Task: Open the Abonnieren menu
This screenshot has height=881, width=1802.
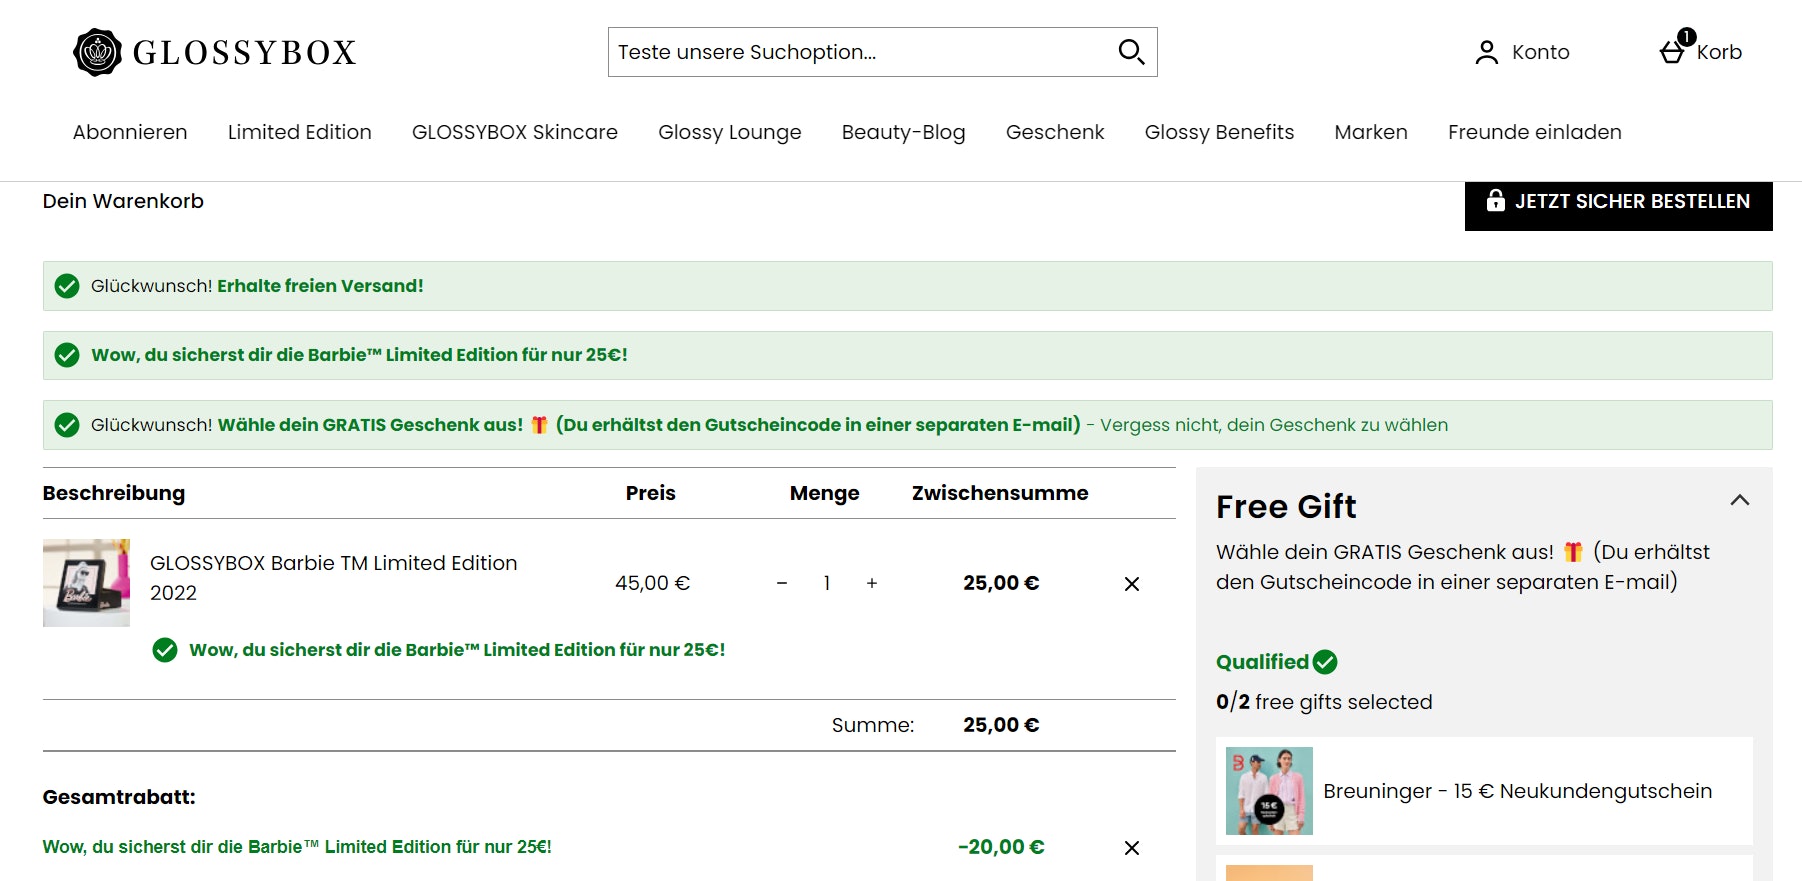Action: tap(130, 132)
